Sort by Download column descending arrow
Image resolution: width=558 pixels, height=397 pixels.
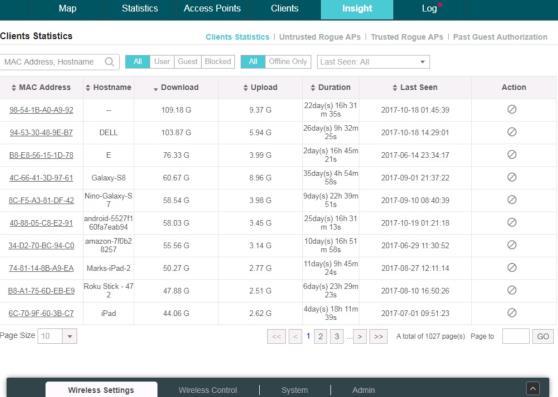point(156,89)
